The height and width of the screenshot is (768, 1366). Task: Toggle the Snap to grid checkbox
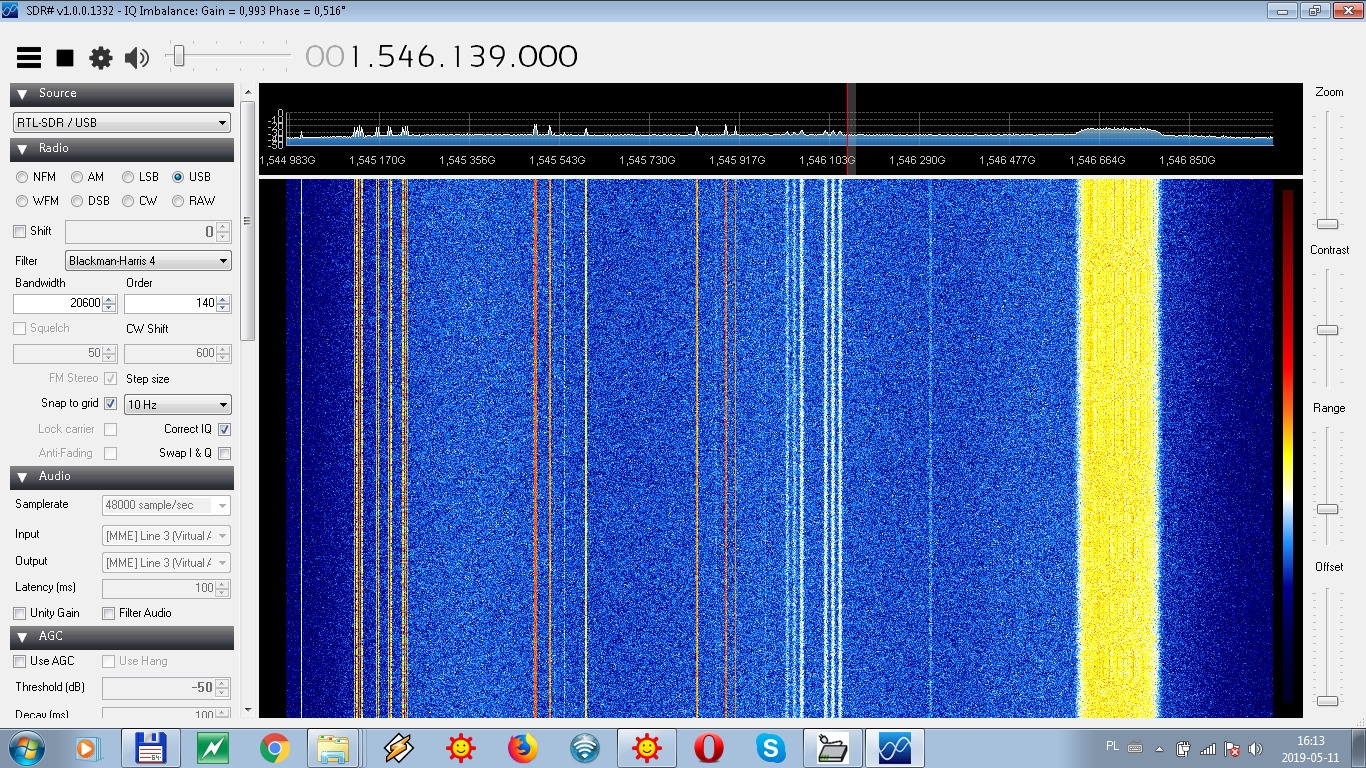point(110,404)
